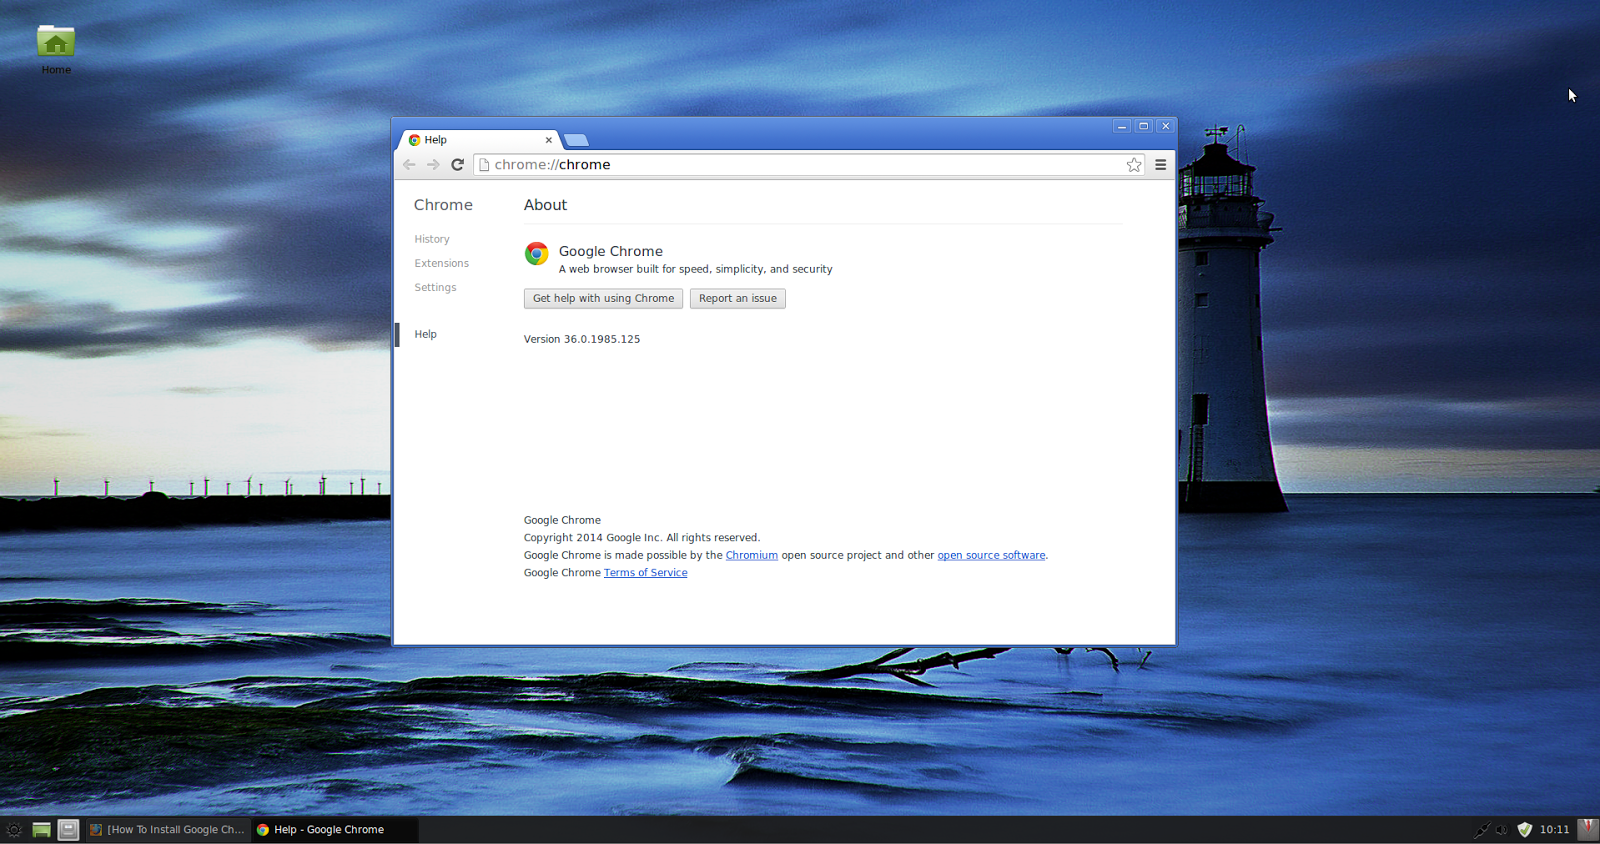1600x844 pixels.
Task: Click the page icon in the address bar
Action: coord(484,165)
